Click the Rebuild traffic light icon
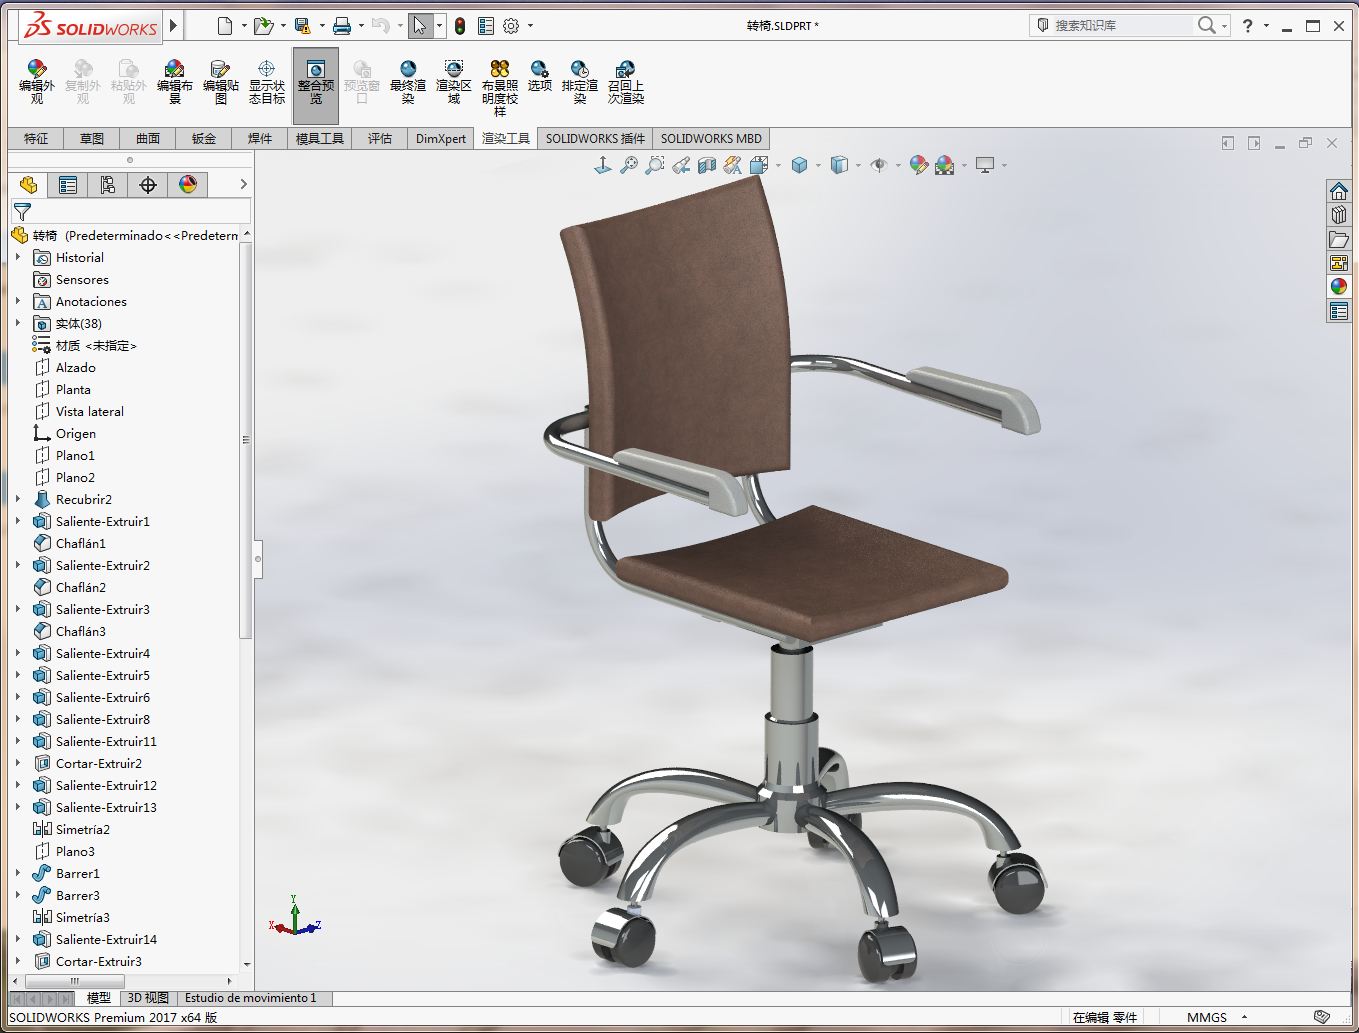 click(460, 26)
